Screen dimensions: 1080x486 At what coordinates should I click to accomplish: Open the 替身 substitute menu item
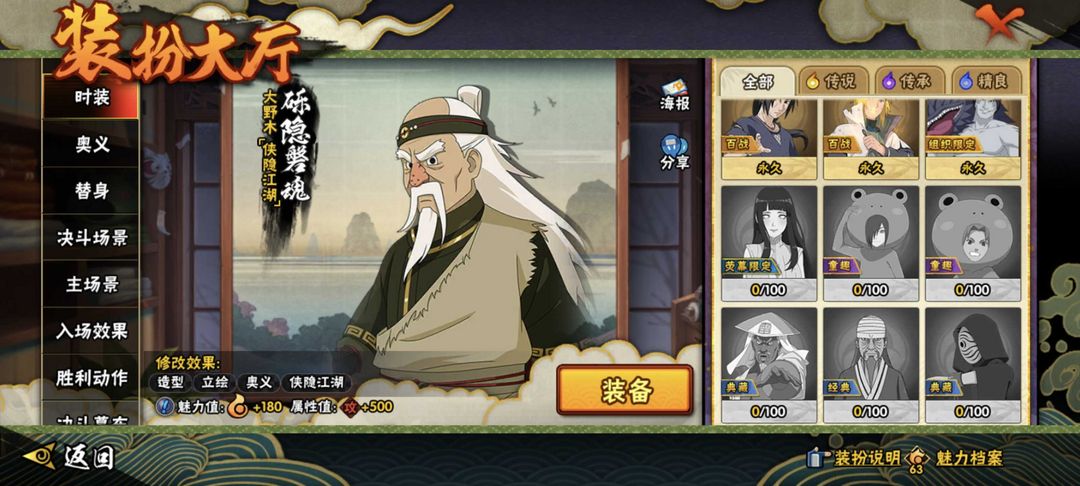pos(92,191)
